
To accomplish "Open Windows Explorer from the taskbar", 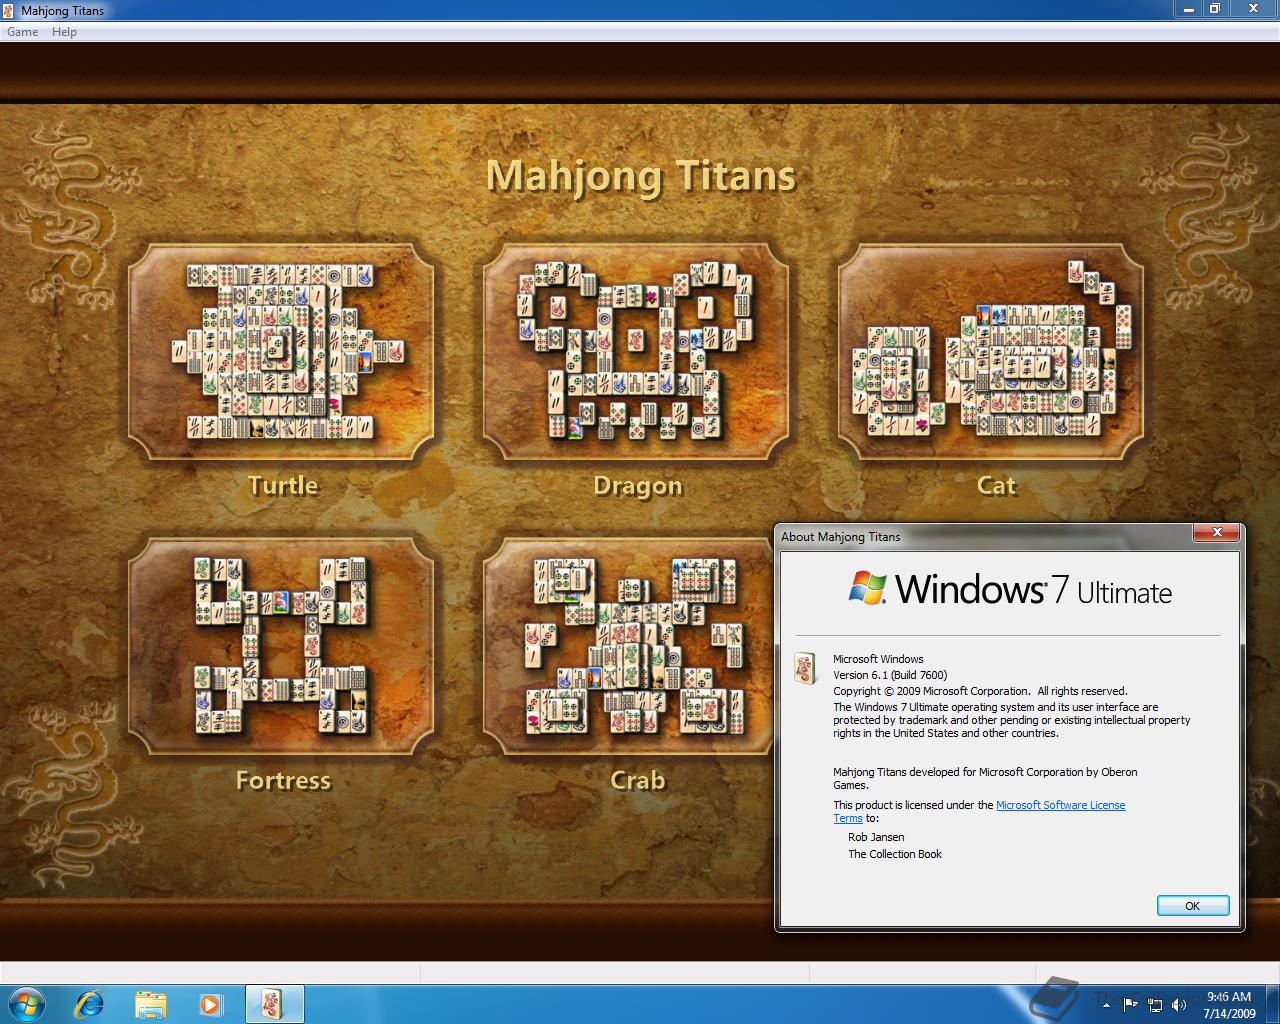I will click(x=150, y=1003).
